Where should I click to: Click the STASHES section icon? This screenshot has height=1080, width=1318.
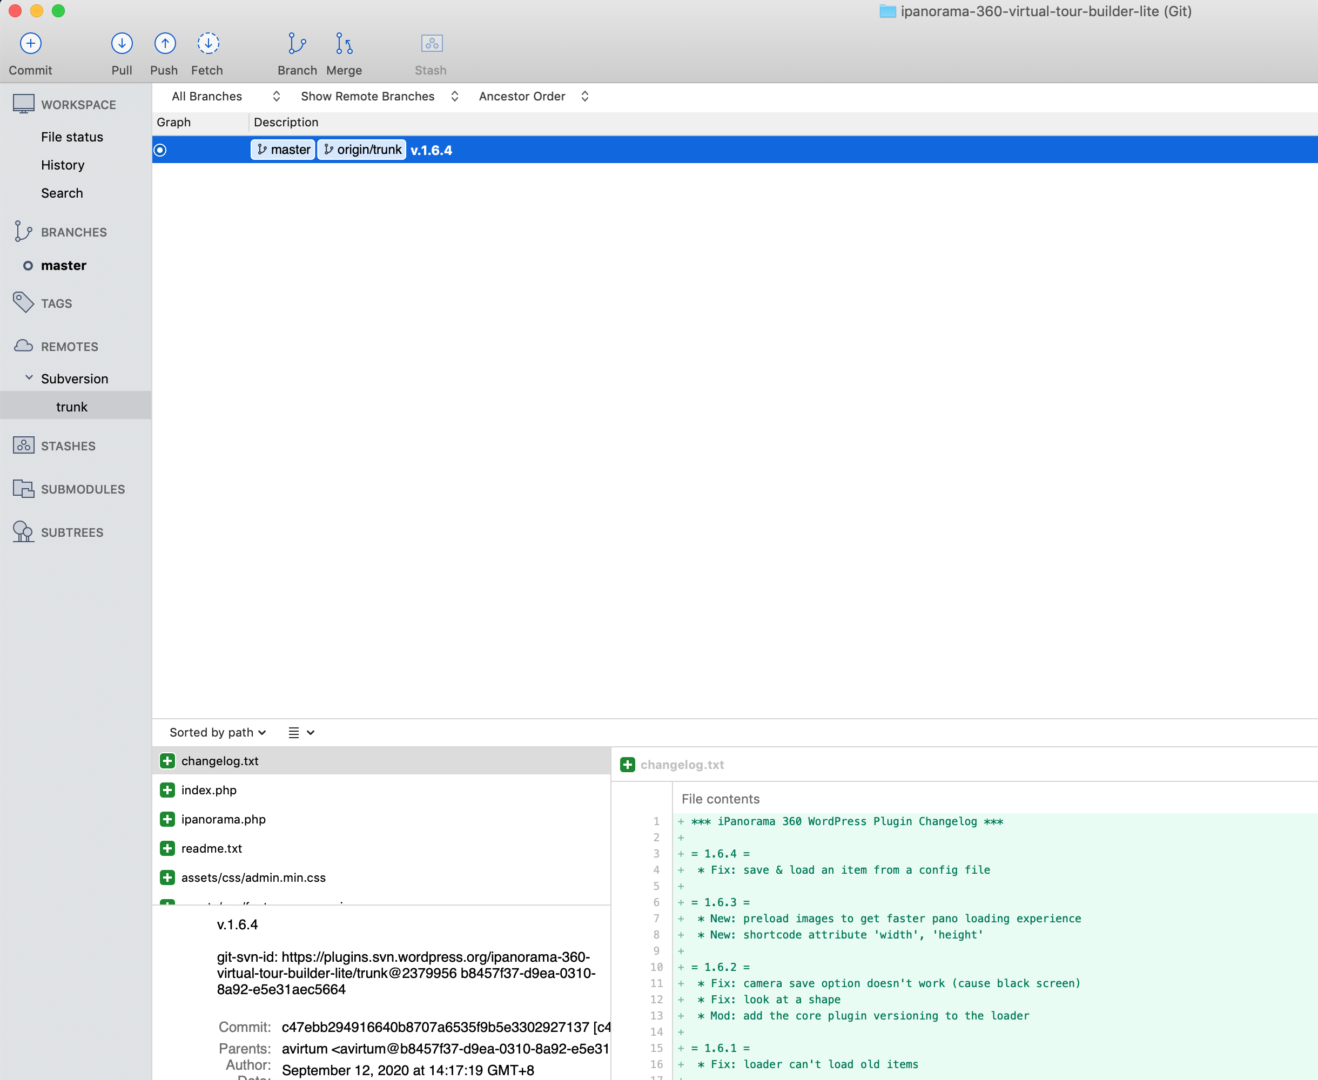click(x=23, y=445)
